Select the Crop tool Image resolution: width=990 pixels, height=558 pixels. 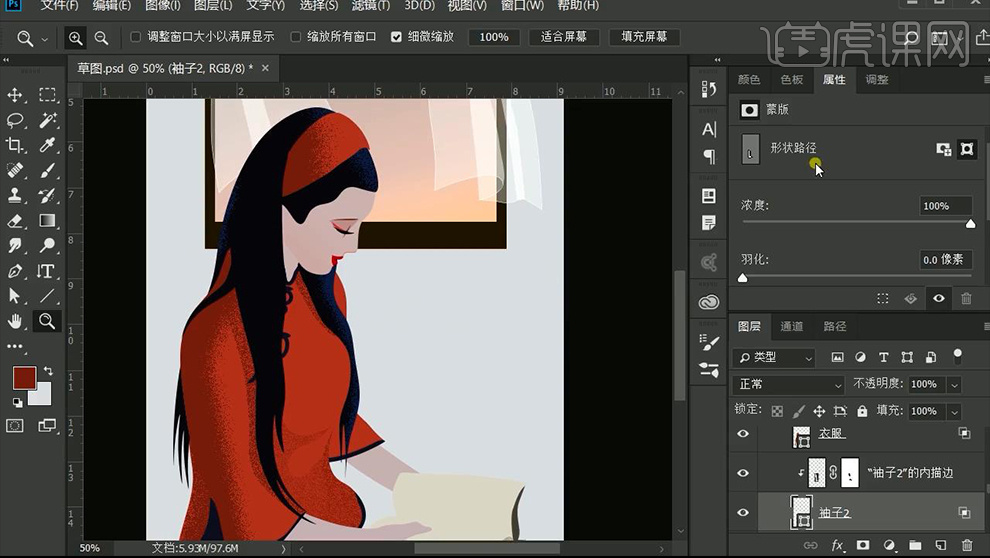tap(15, 145)
